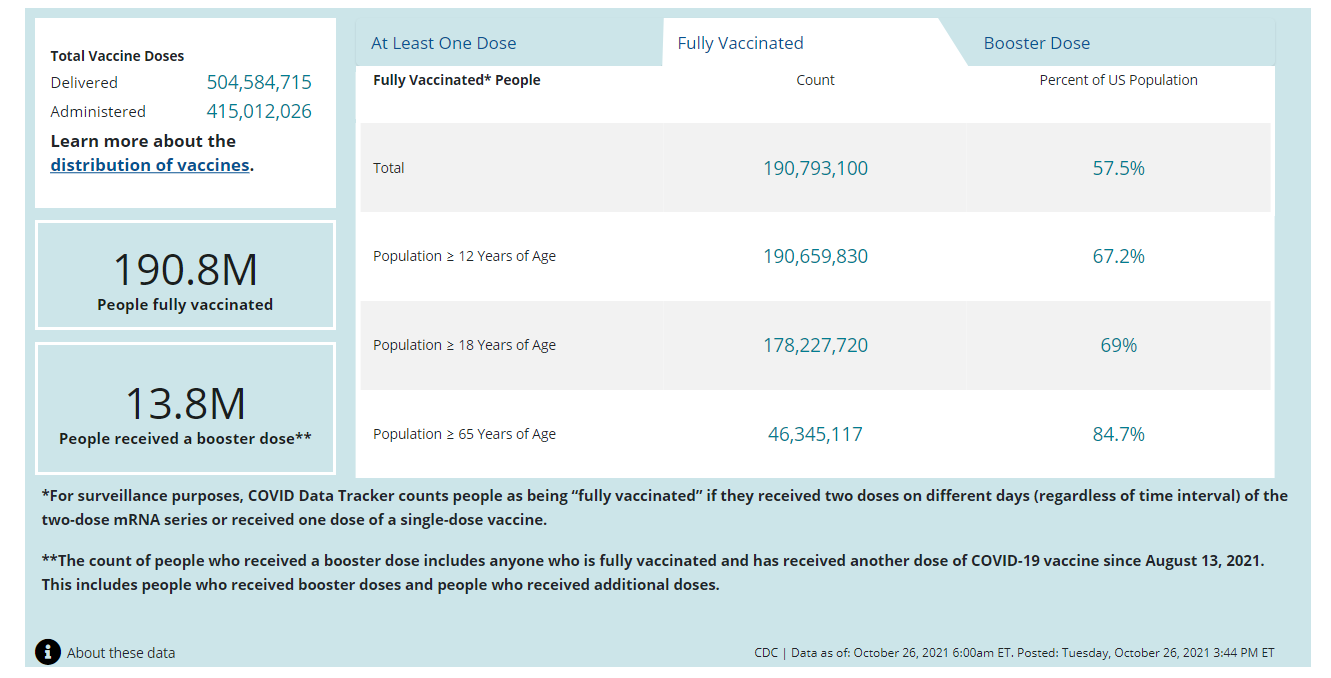Click the 67.2% percent for ages 12+
The width and height of the screenshot is (1331, 678).
1118,256
